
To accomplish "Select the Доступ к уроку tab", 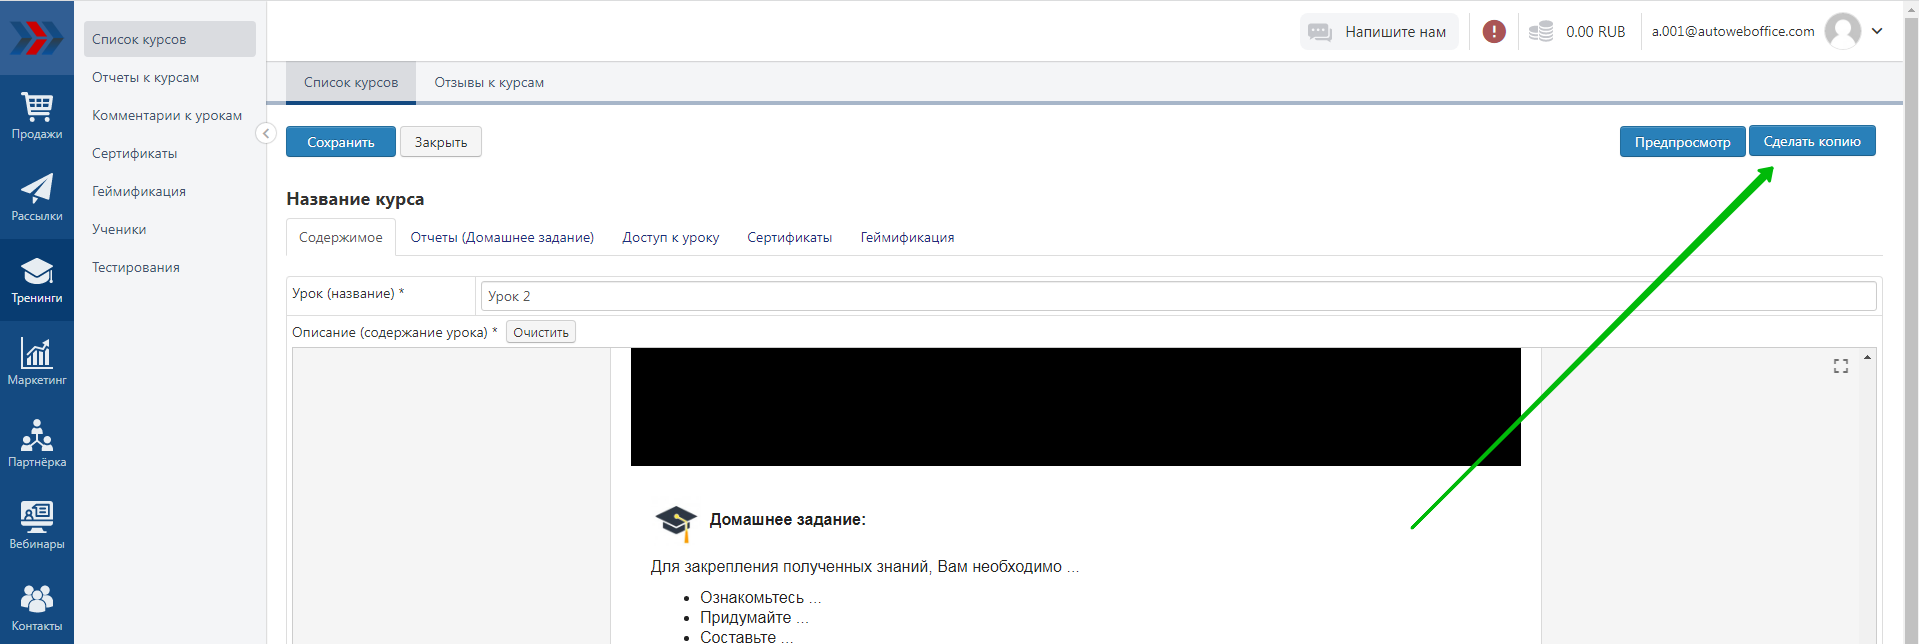I will (670, 238).
